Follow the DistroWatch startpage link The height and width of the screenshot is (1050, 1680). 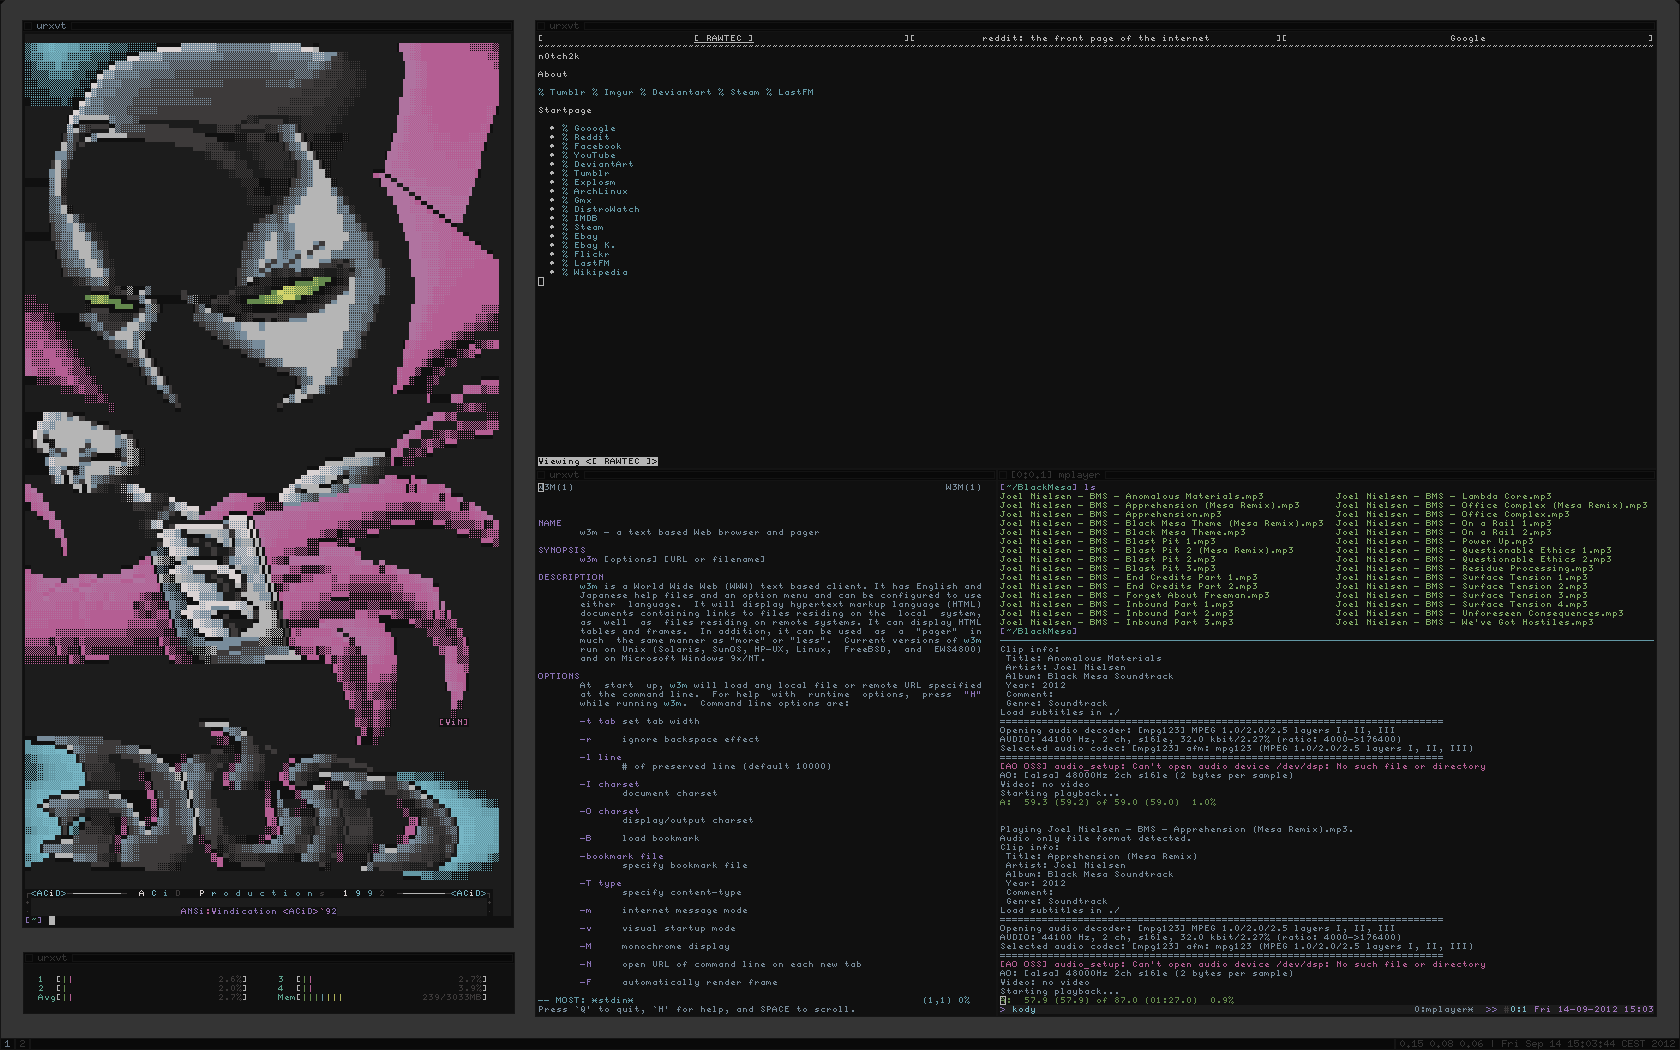[x=606, y=209]
